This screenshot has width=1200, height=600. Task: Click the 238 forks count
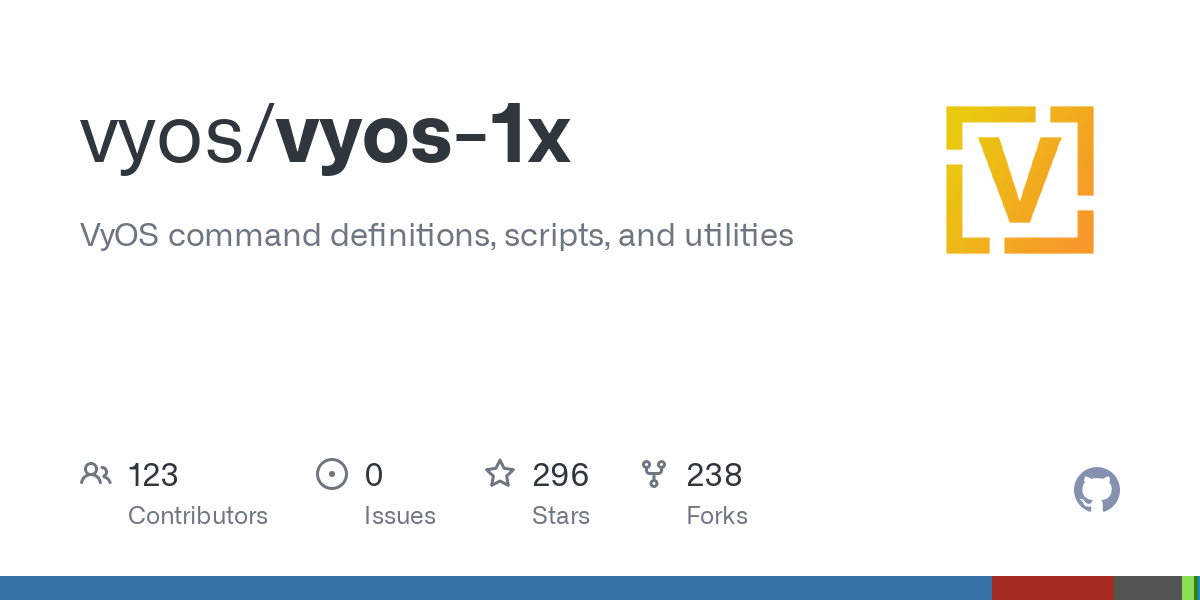[714, 475]
